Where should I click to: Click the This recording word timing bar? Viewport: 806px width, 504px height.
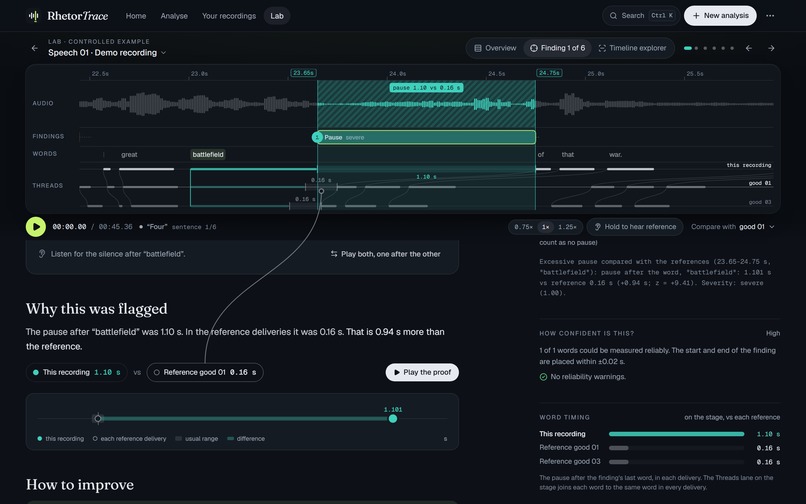[676, 434]
